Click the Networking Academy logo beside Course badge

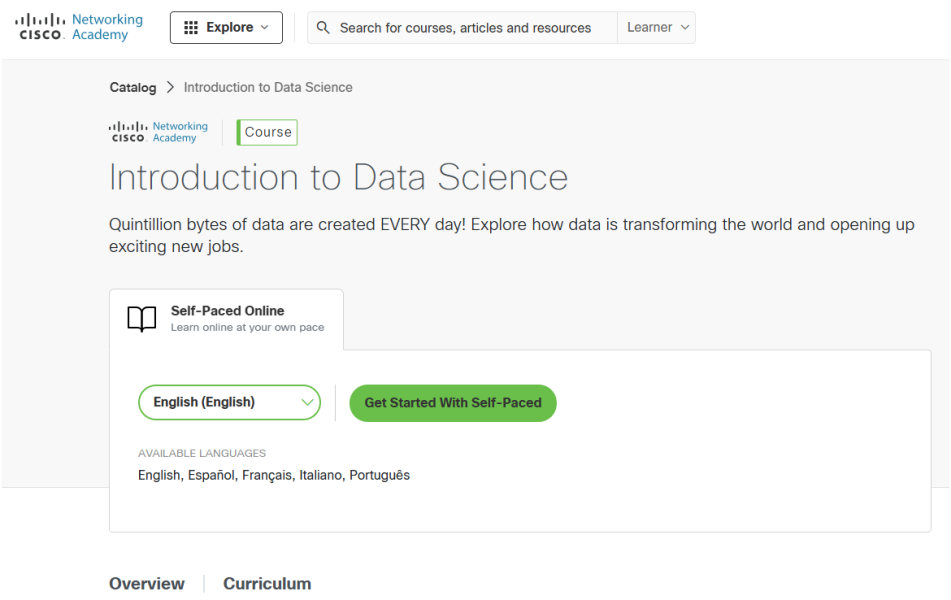158,132
